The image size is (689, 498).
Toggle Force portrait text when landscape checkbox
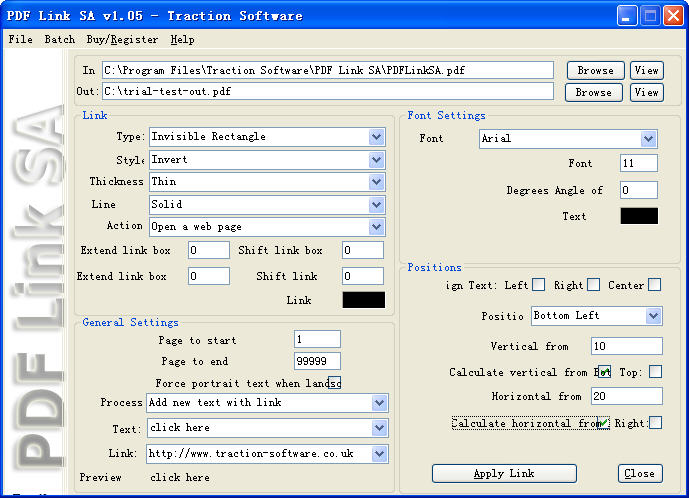335,383
